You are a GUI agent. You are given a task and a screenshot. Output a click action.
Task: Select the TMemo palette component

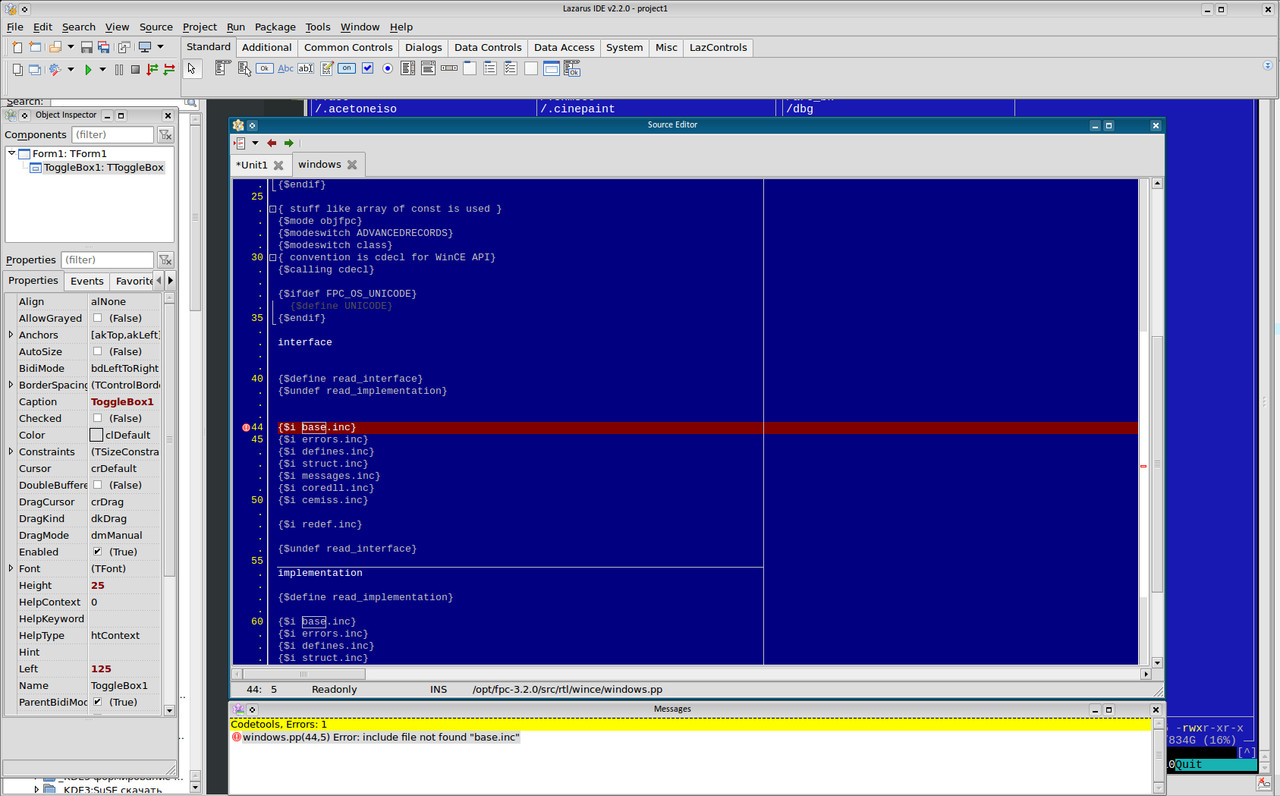[326, 68]
